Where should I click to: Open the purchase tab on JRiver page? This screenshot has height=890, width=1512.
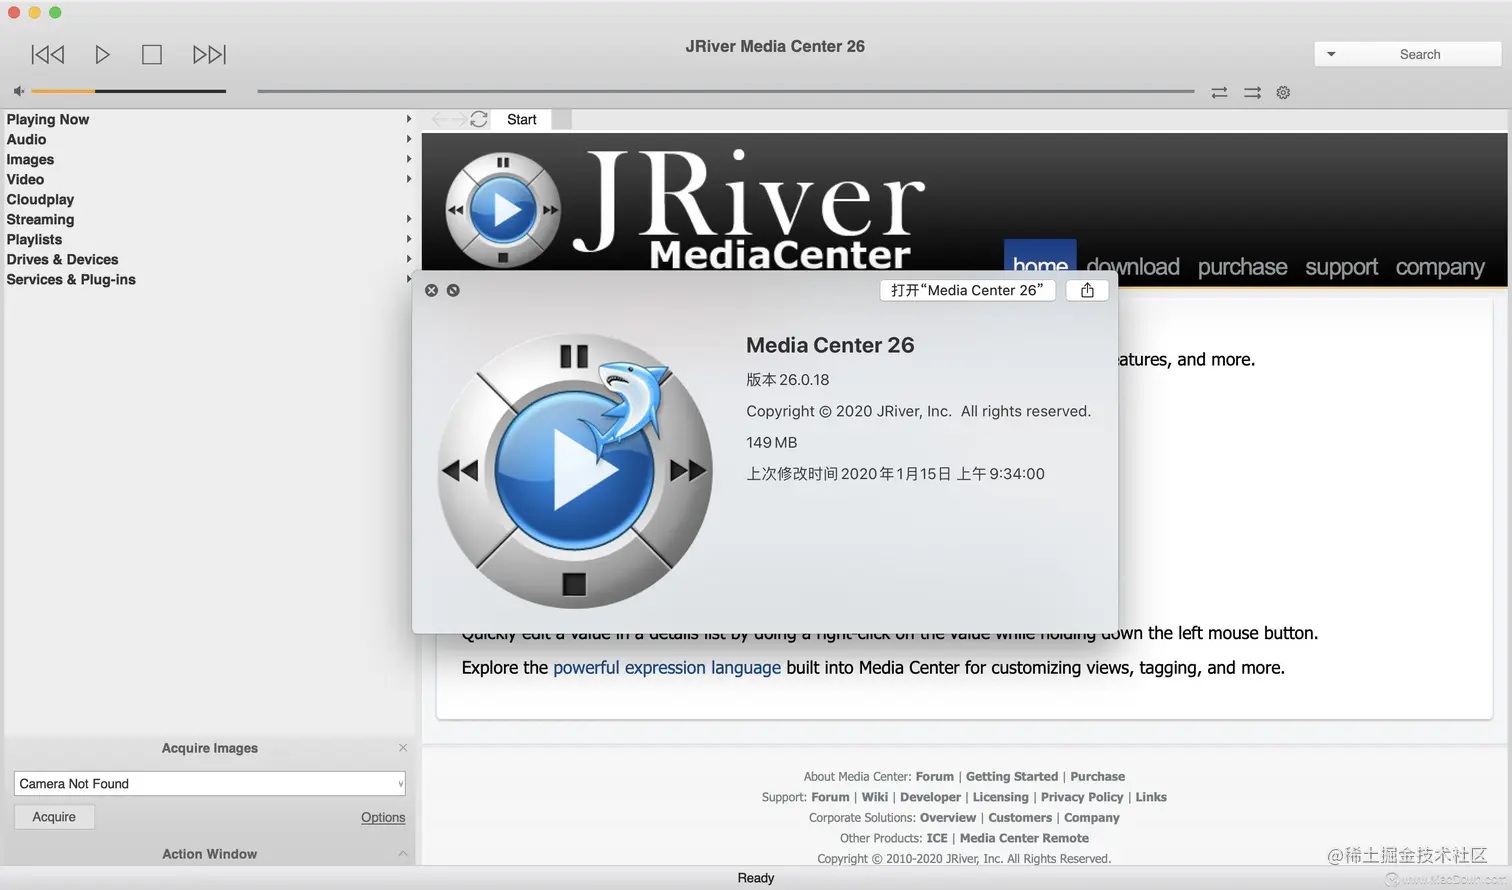coord(1242,267)
